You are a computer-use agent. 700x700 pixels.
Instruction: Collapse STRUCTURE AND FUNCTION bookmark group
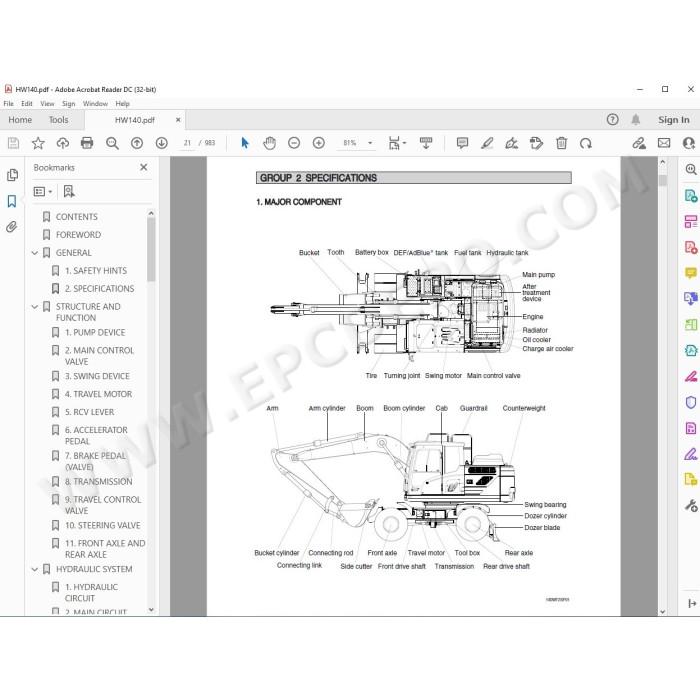click(35, 307)
